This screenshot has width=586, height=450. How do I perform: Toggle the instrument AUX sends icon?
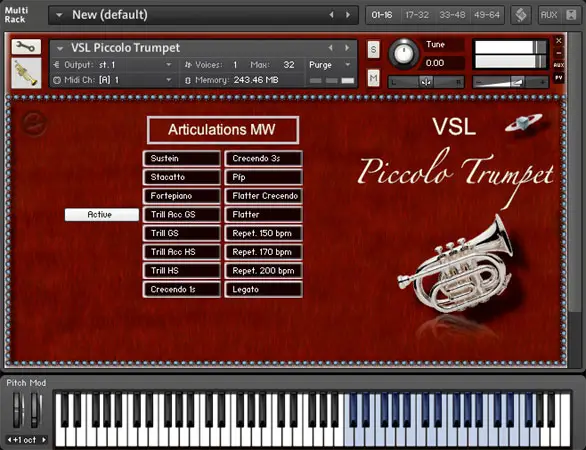click(x=559, y=65)
